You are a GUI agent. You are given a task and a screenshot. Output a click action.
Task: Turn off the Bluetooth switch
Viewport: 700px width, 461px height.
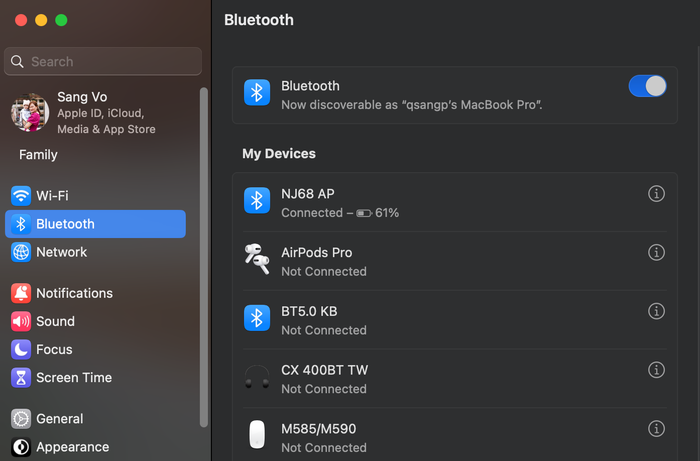[647, 86]
